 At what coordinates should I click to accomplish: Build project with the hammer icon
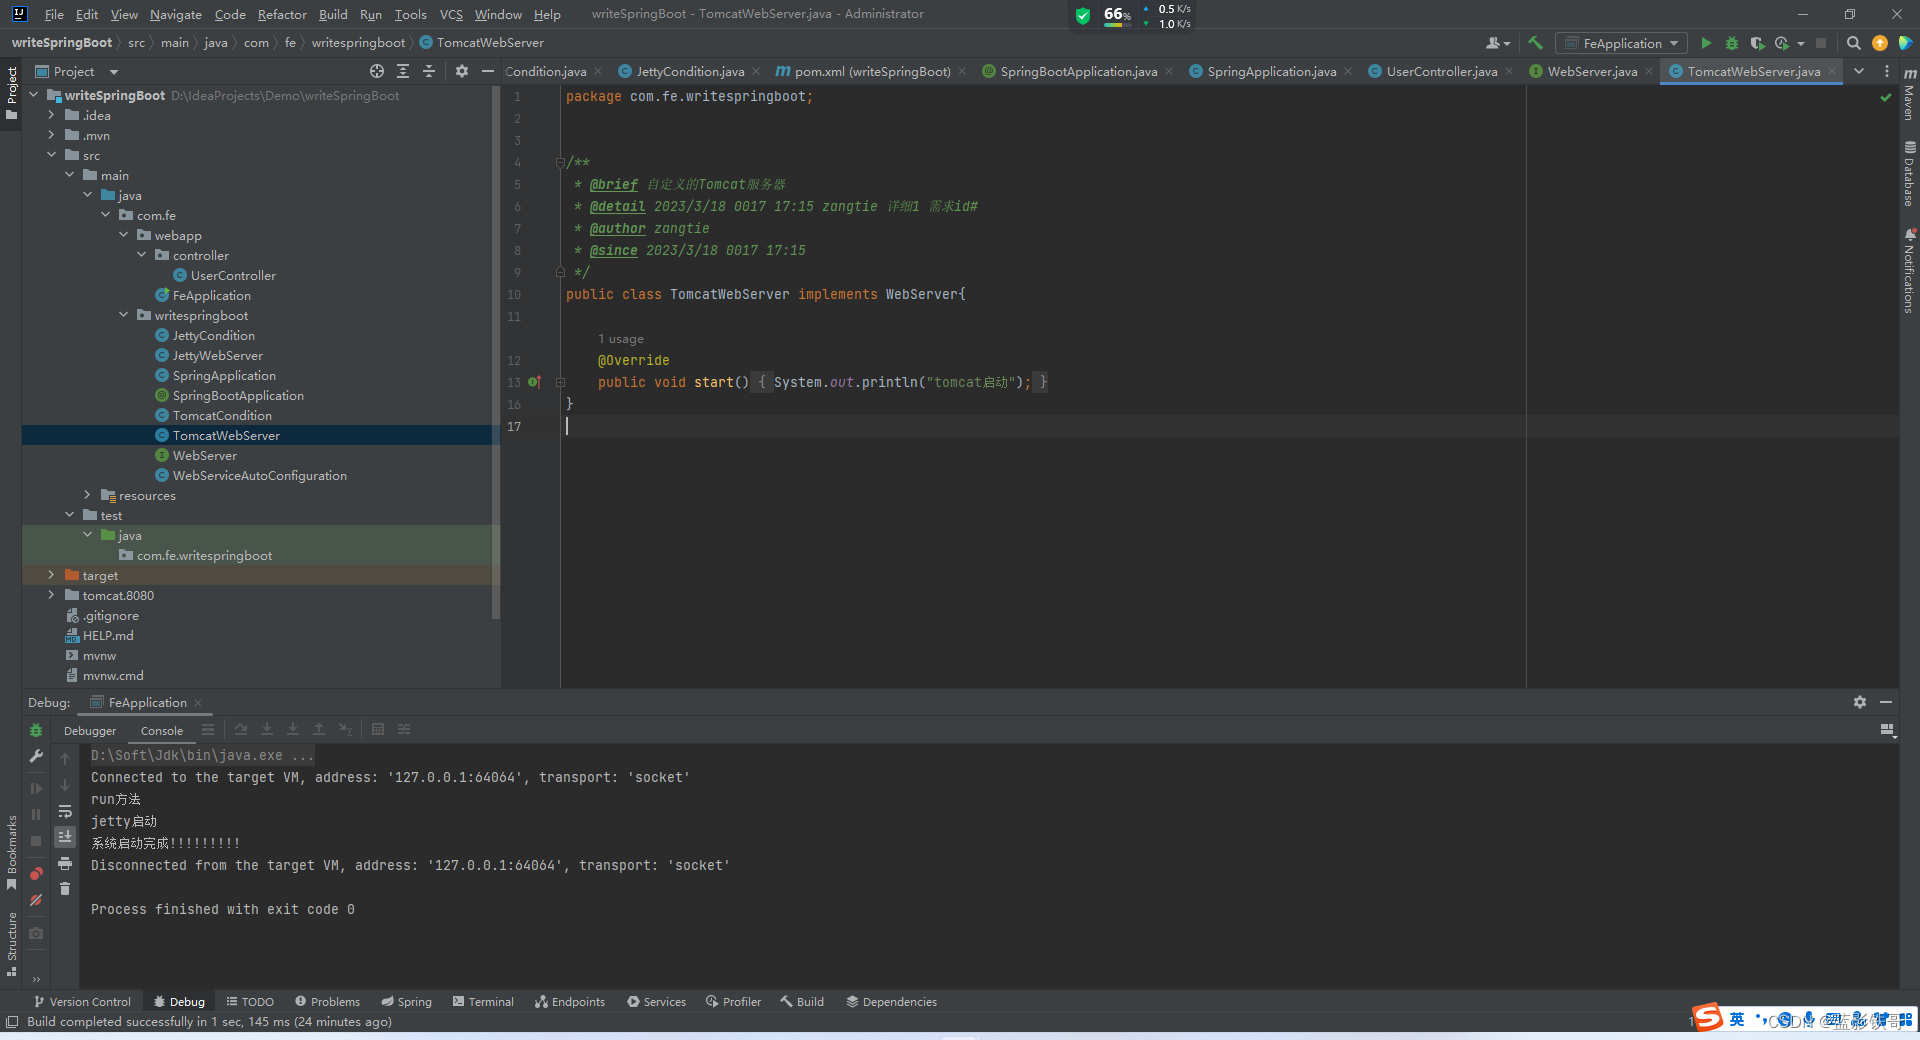1536,43
